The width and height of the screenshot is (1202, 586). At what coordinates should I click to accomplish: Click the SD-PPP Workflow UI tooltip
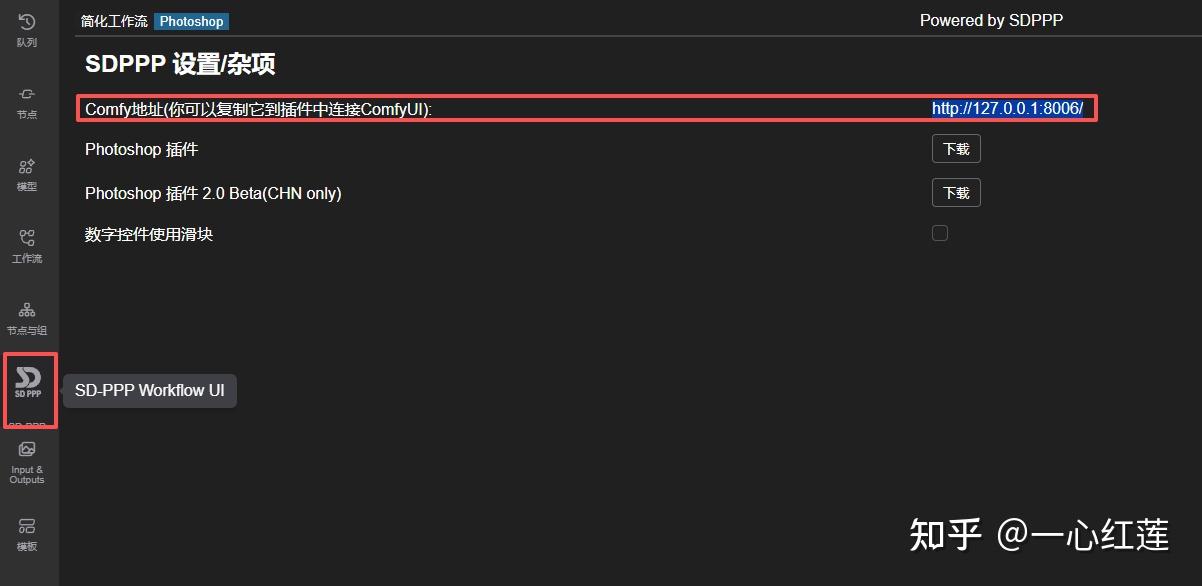(x=150, y=390)
